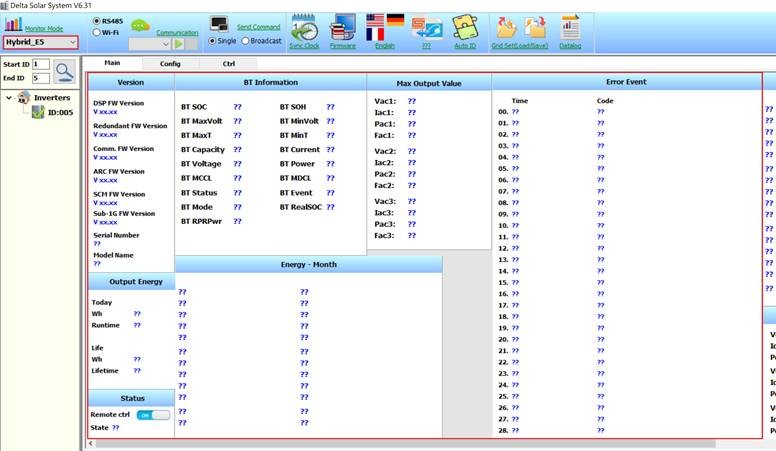Click the Inverters tree label

click(52, 98)
